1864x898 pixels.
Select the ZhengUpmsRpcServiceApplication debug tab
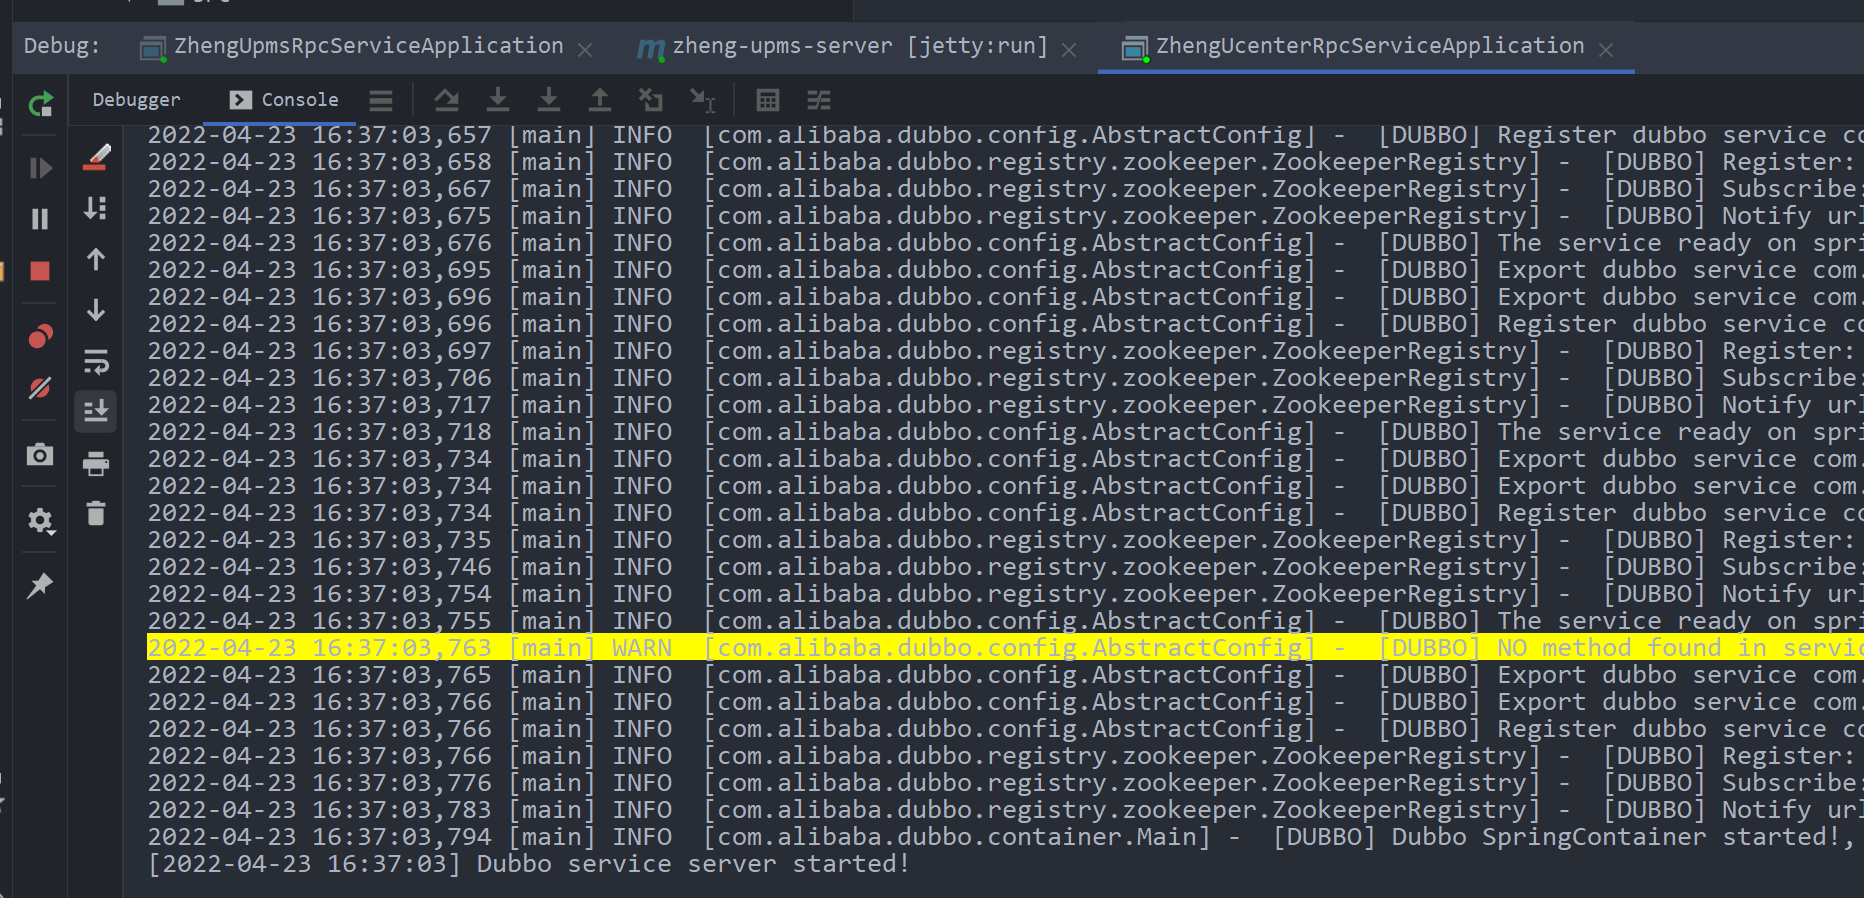(x=368, y=46)
